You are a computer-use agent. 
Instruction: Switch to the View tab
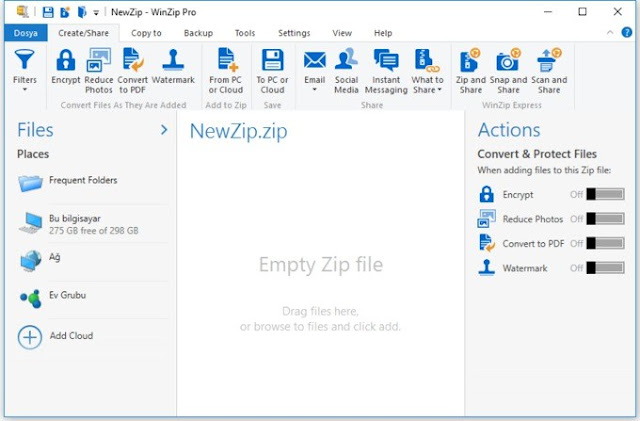coord(342,33)
